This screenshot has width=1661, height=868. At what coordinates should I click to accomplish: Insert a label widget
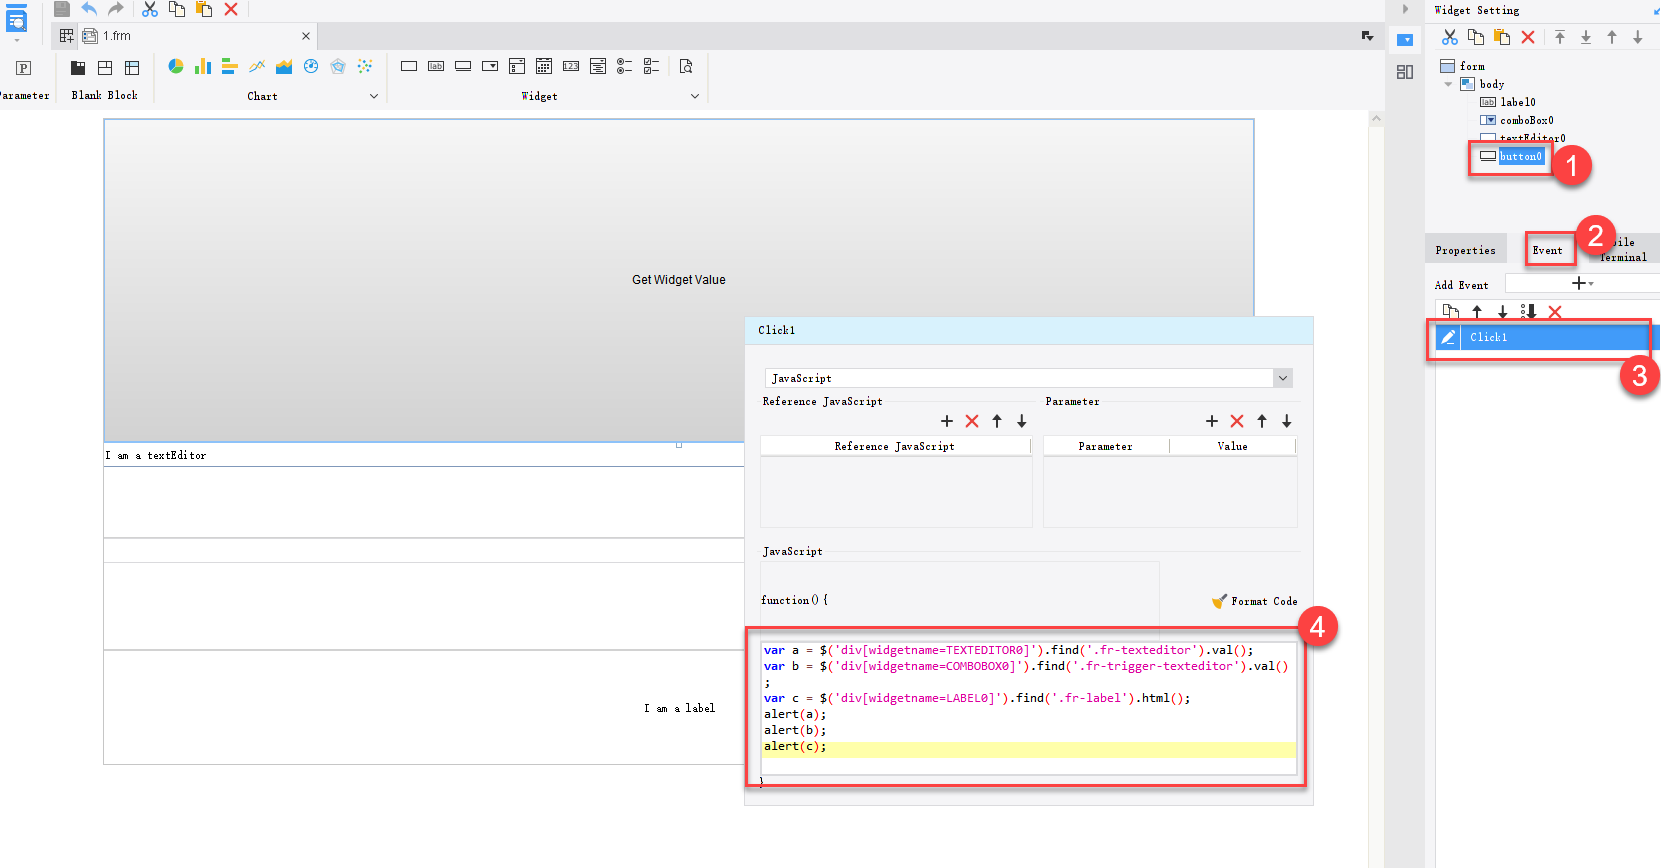[436, 66]
